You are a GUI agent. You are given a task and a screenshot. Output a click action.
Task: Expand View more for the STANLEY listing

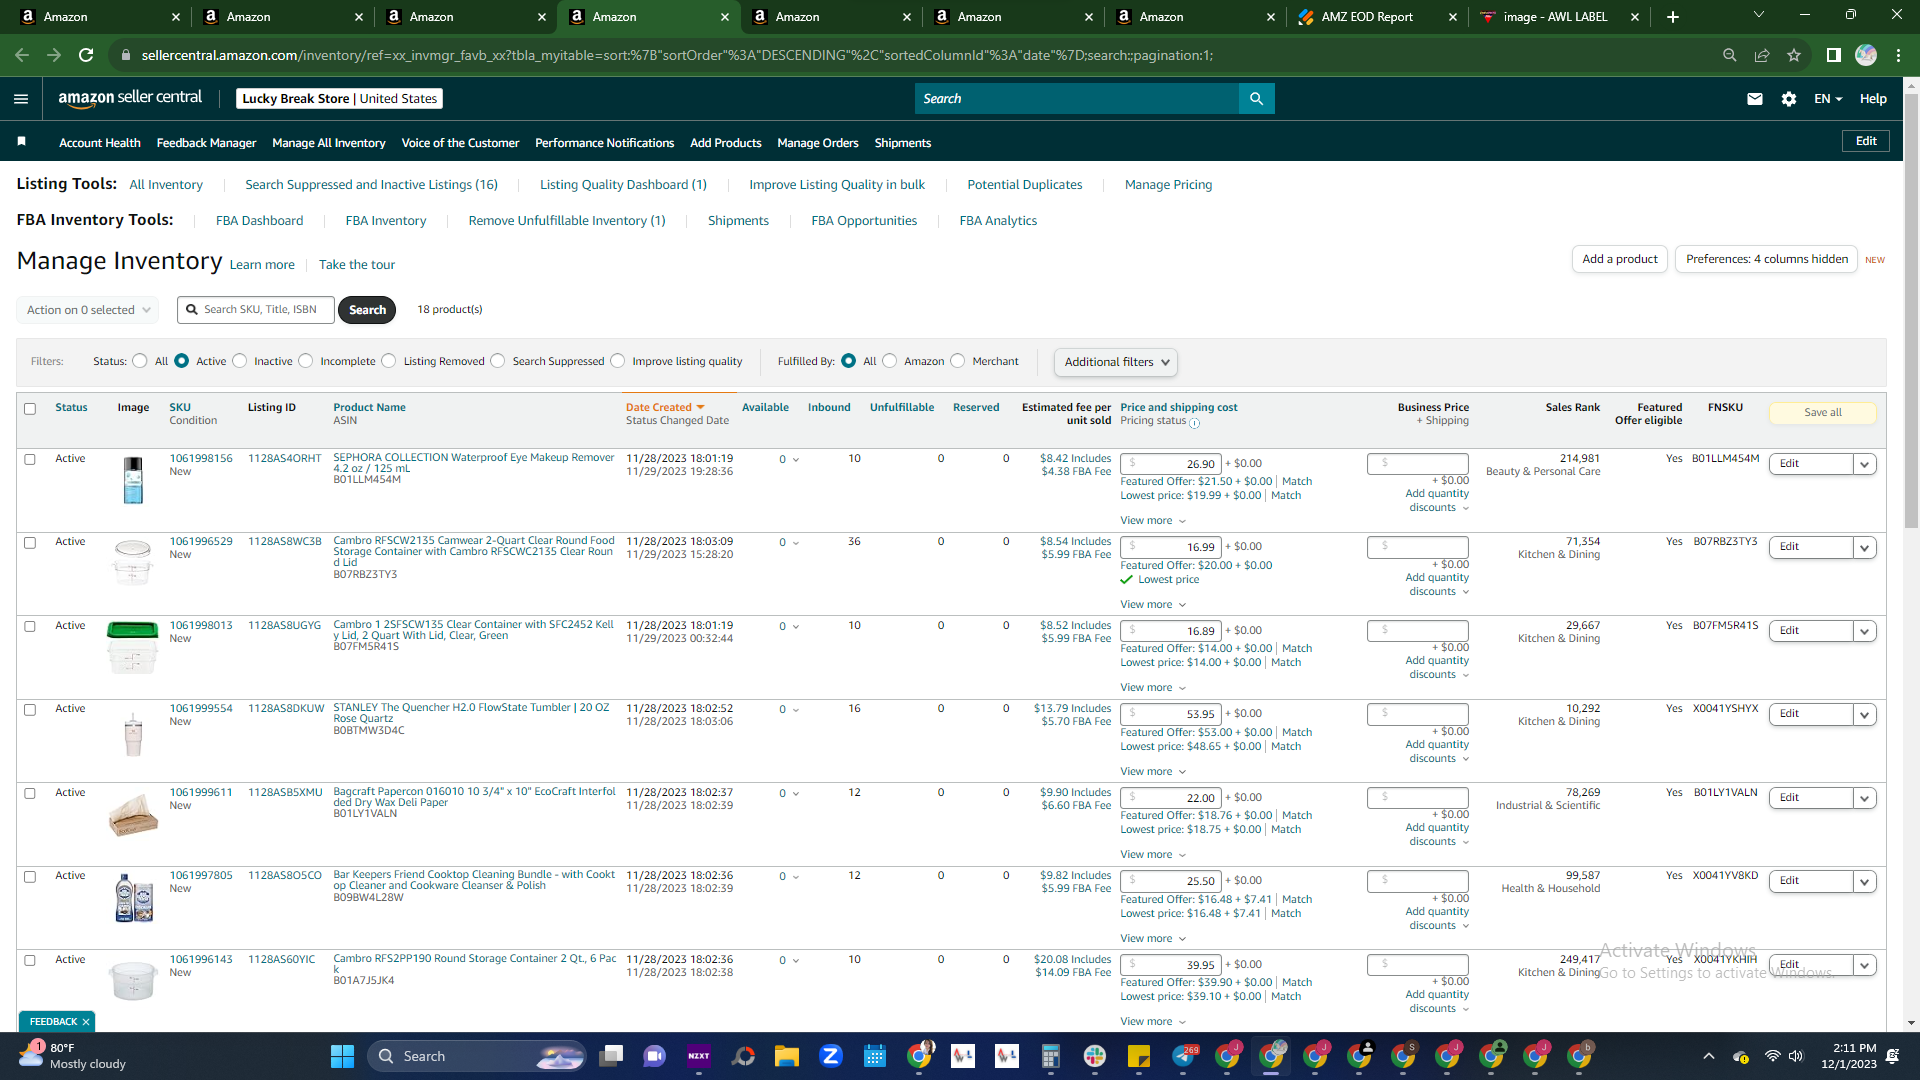tap(1153, 772)
